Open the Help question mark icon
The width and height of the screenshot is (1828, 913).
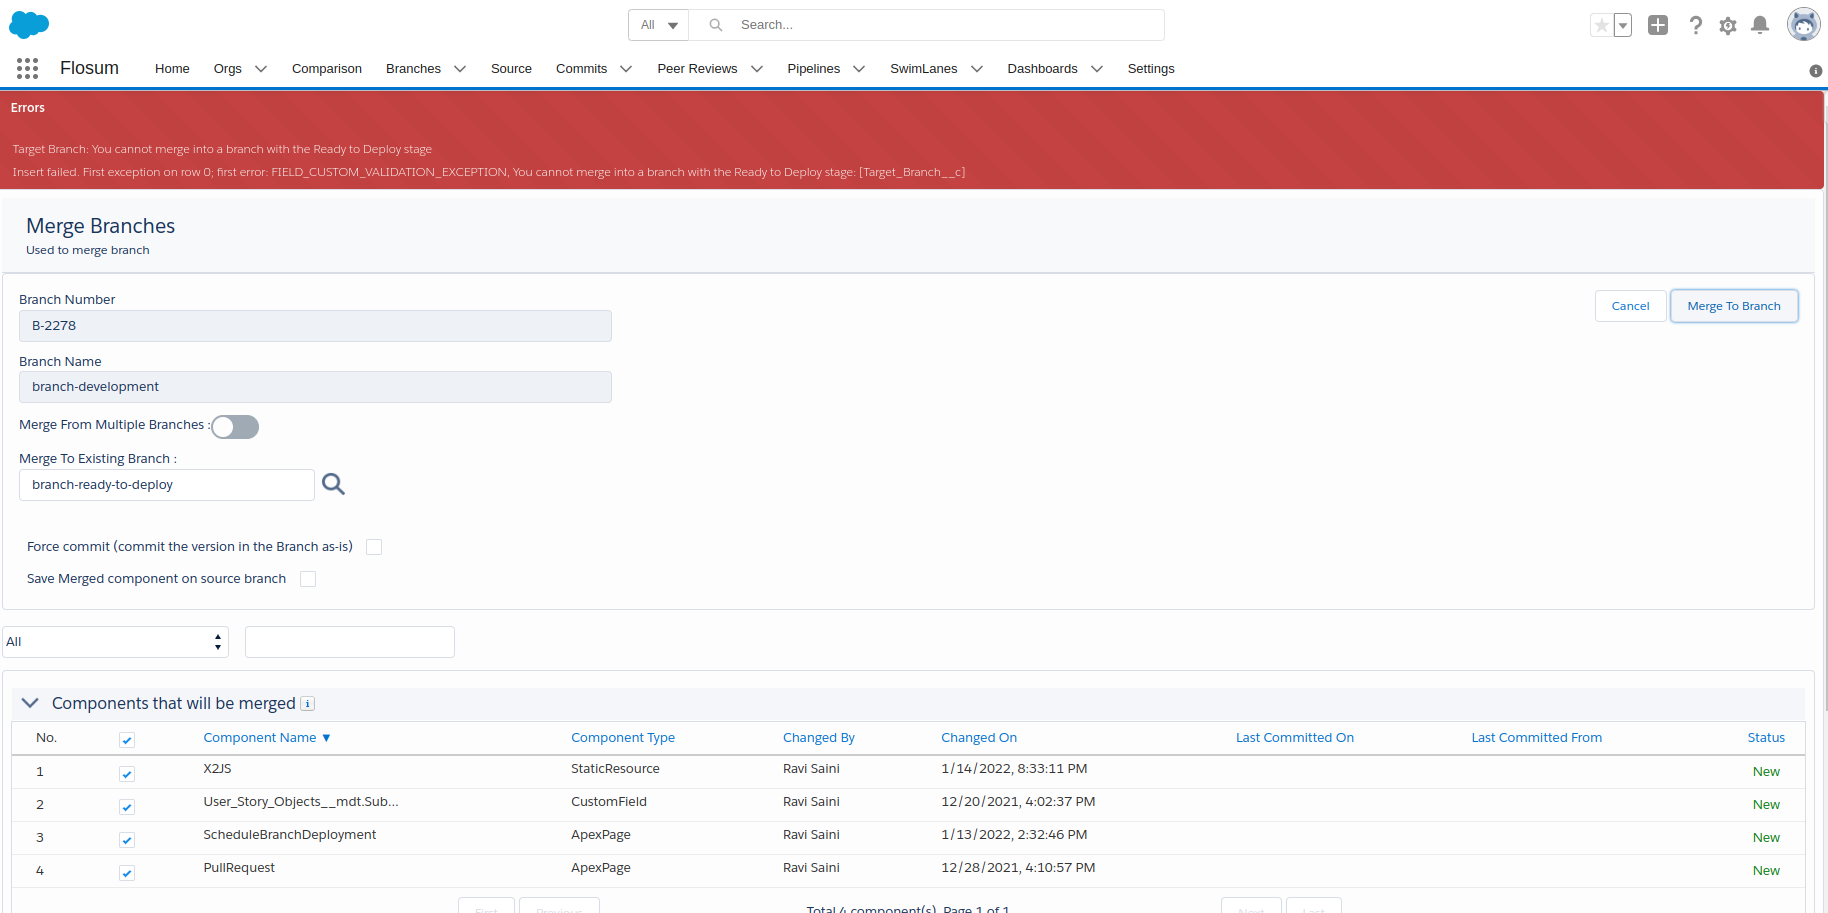click(x=1696, y=25)
